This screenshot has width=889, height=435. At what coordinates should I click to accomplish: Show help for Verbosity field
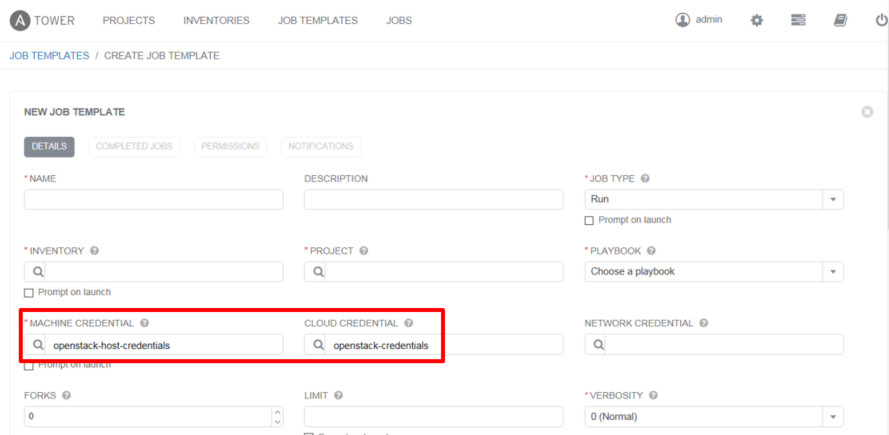pyautogui.click(x=653, y=395)
